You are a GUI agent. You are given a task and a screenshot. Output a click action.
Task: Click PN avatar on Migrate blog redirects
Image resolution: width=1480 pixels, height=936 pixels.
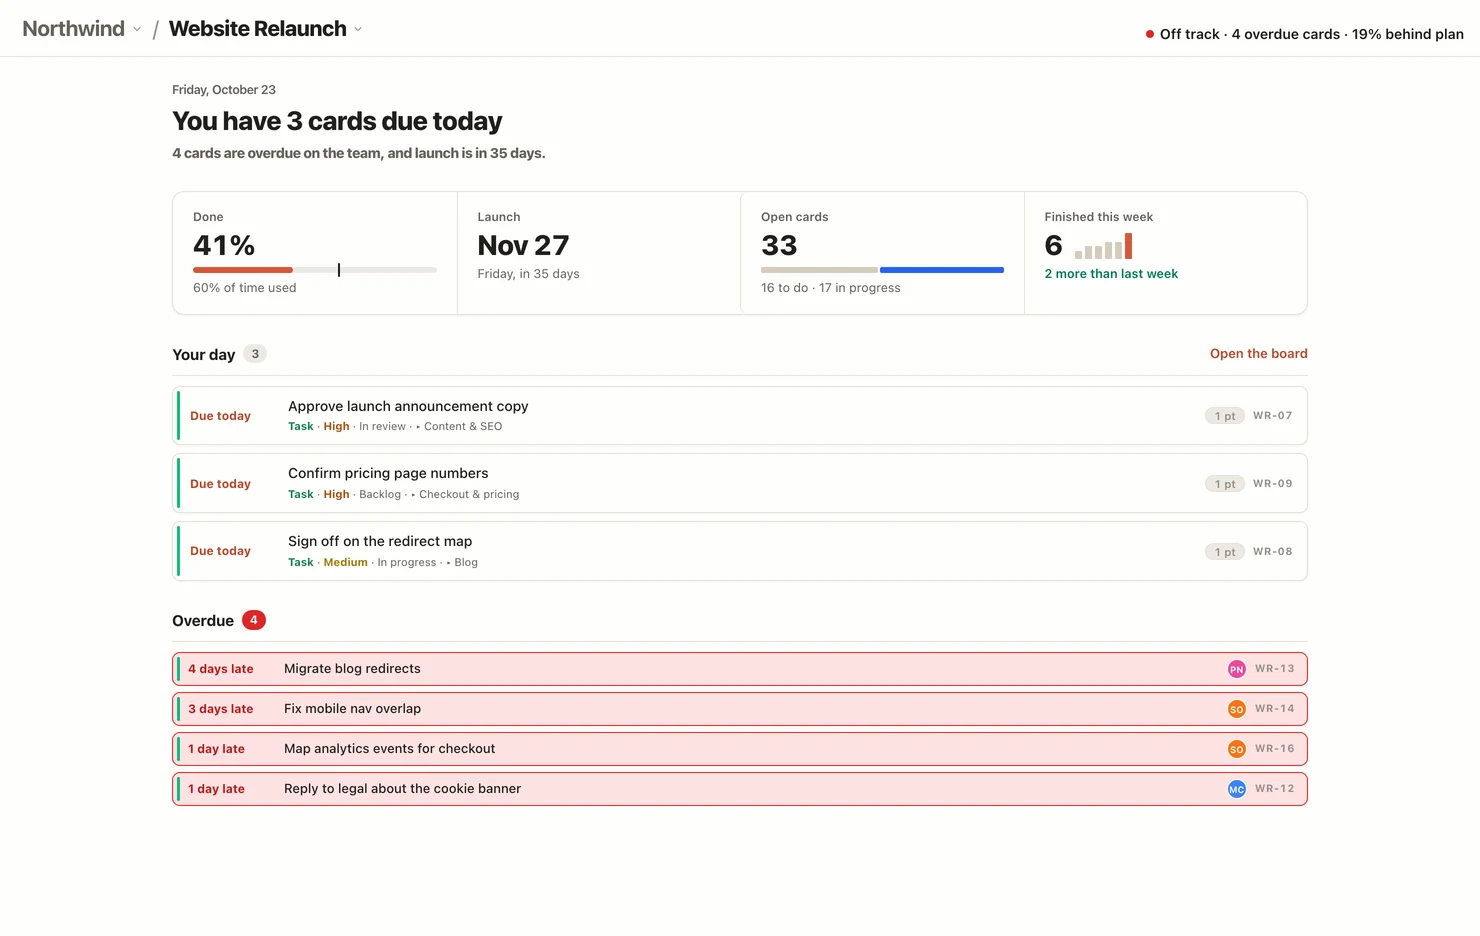tap(1237, 669)
